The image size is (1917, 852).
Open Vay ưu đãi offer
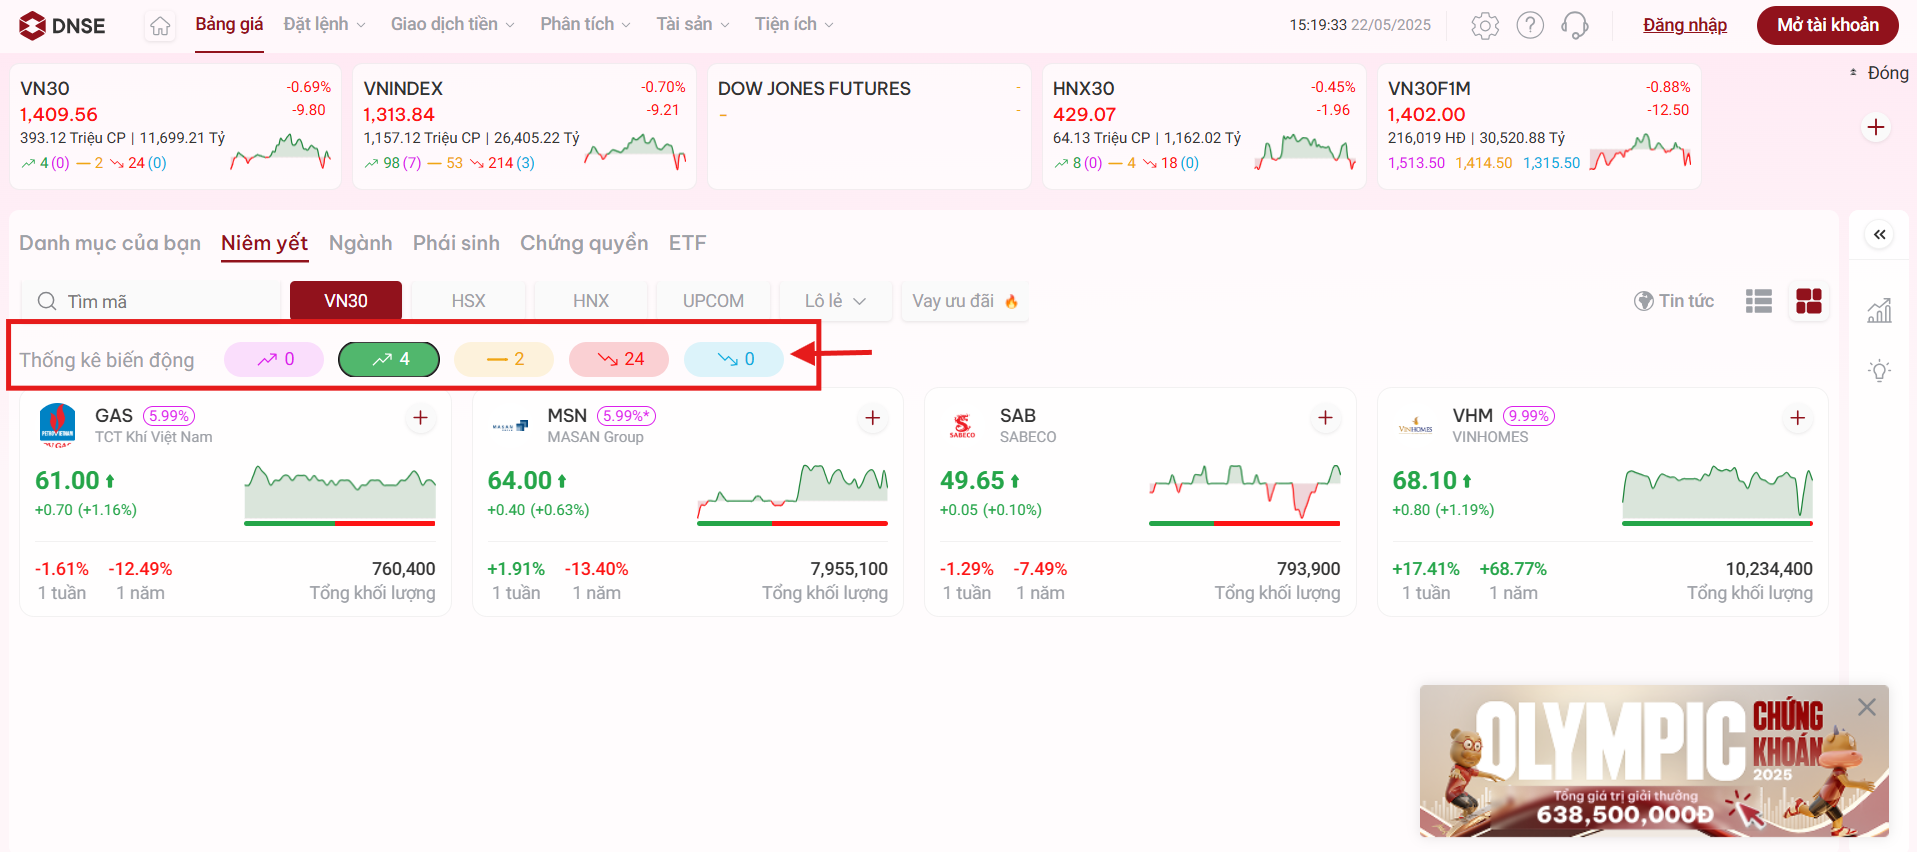pyautogui.click(x=965, y=301)
